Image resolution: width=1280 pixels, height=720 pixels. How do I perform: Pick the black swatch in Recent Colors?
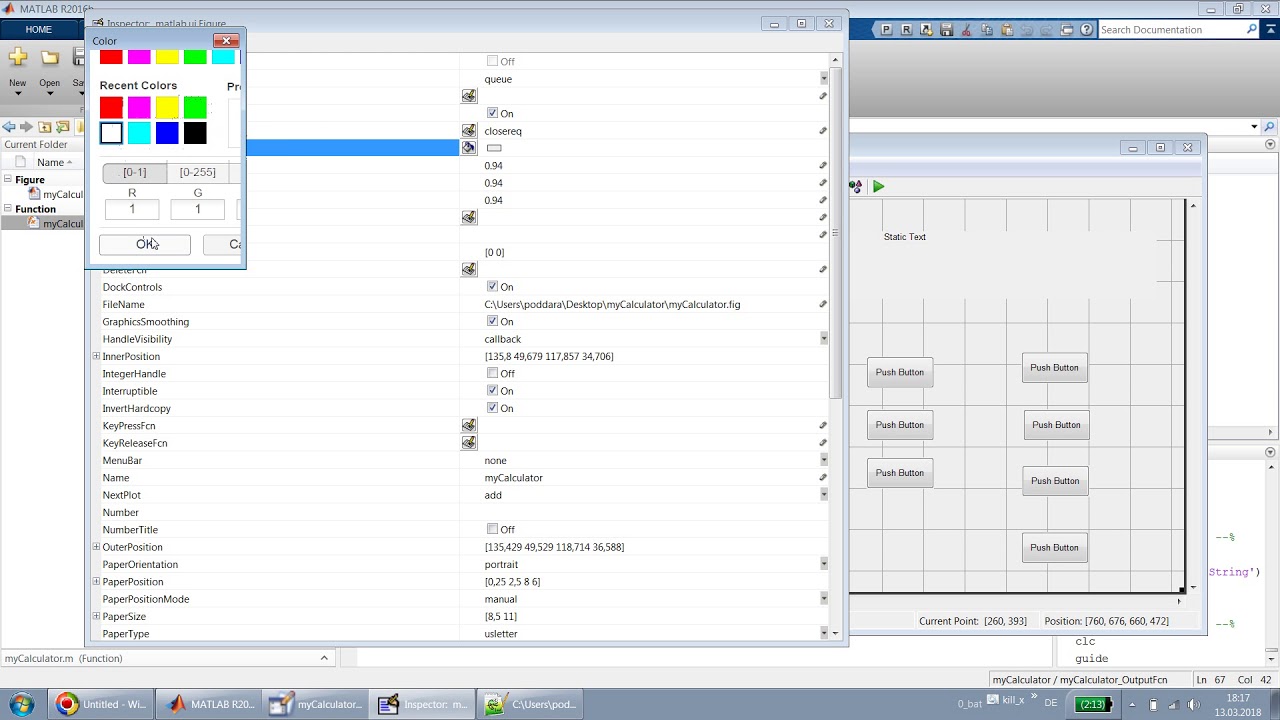point(195,133)
